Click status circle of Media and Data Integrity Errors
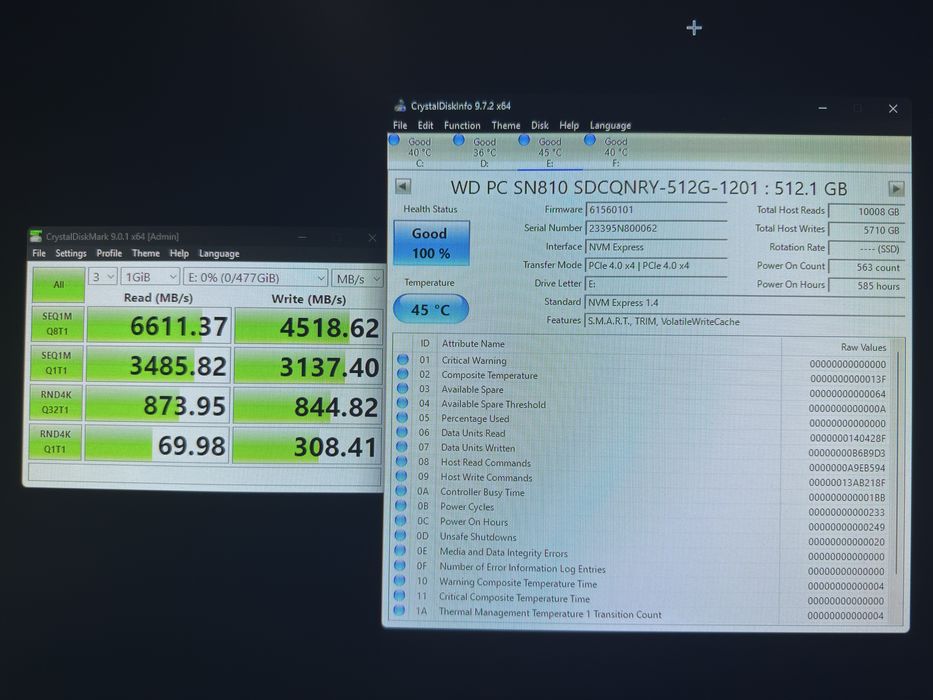This screenshot has width=933, height=700. (400, 551)
